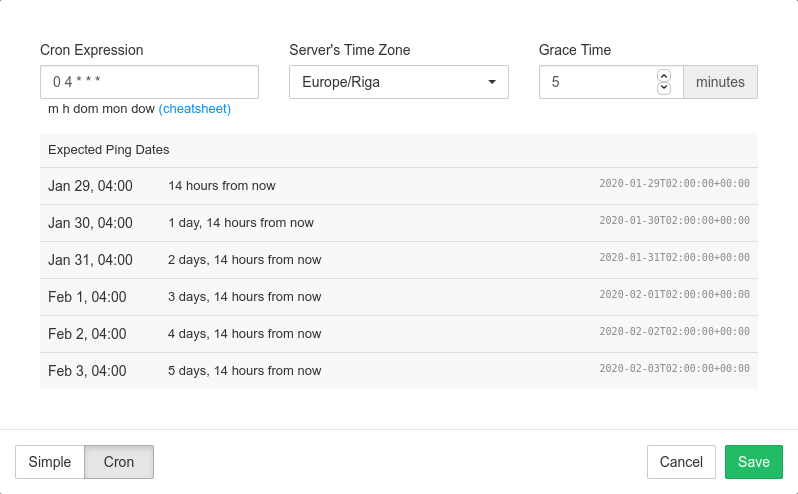The height and width of the screenshot is (494, 798).
Task: Open the cron cheatsheet link
Action: (195, 108)
